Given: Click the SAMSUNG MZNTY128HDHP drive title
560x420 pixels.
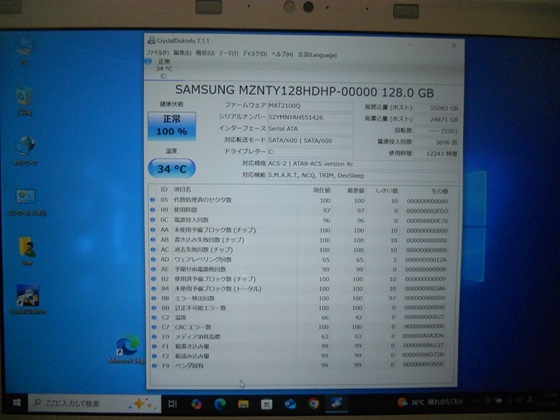Looking at the screenshot, I should click(x=304, y=92).
